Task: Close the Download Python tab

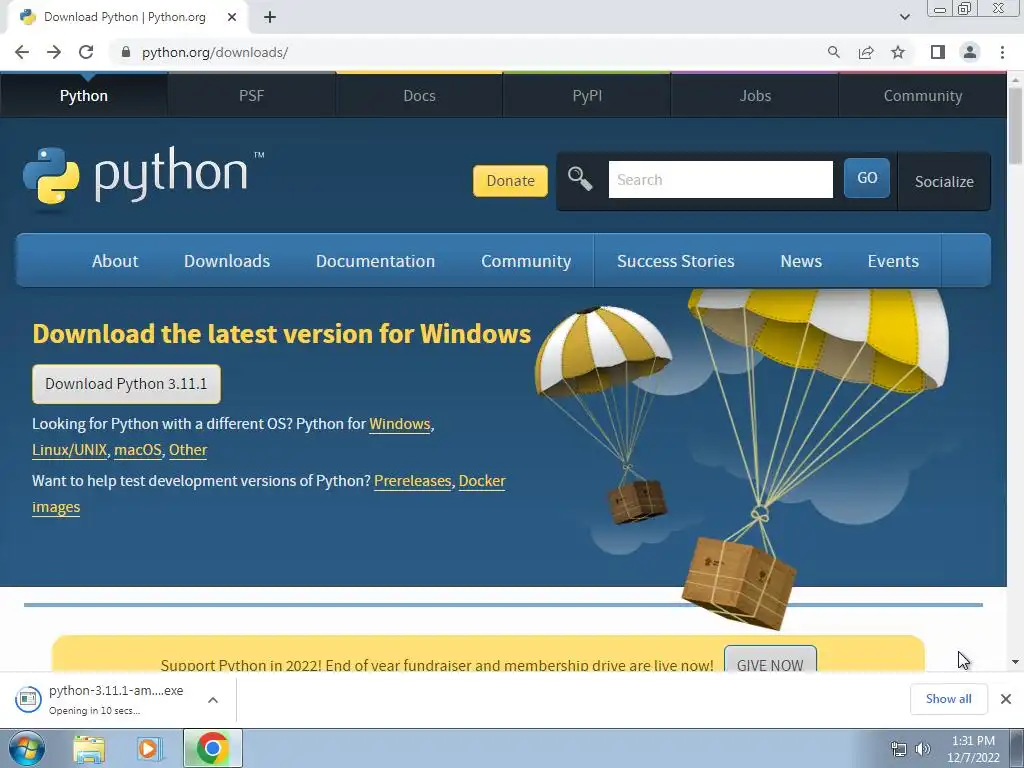Action: (x=232, y=18)
